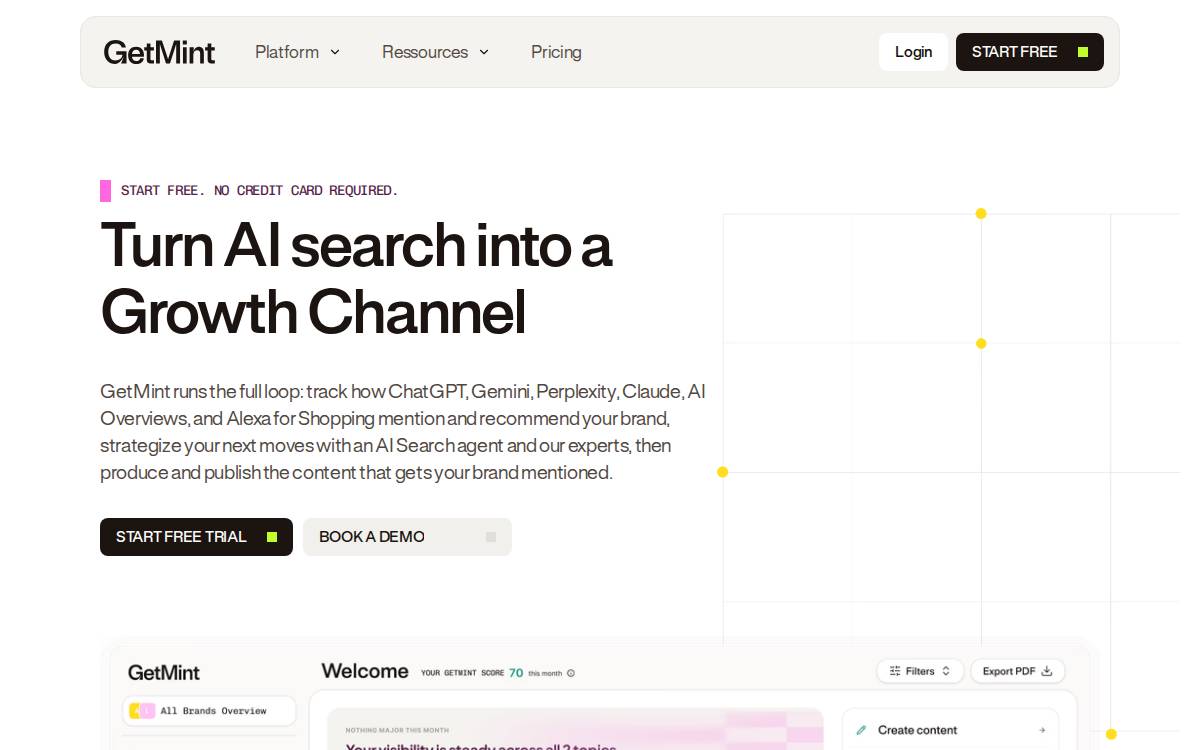Click the GetMint score value 70
The image size is (1200, 750).
tap(516, 673)
